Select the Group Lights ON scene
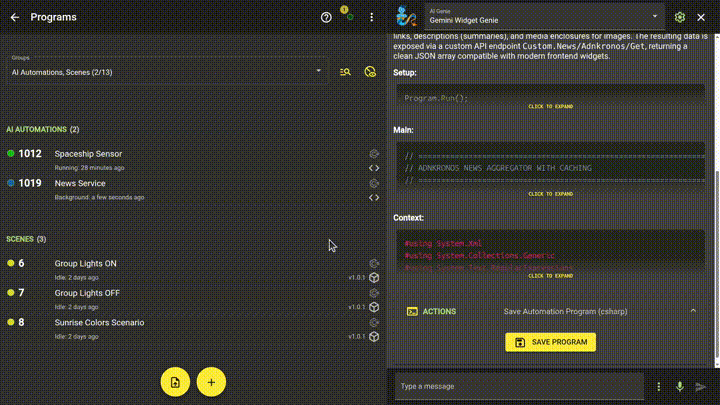Viewport: 720px width, 405px height. pyautogui.click(x=193, y=270)
